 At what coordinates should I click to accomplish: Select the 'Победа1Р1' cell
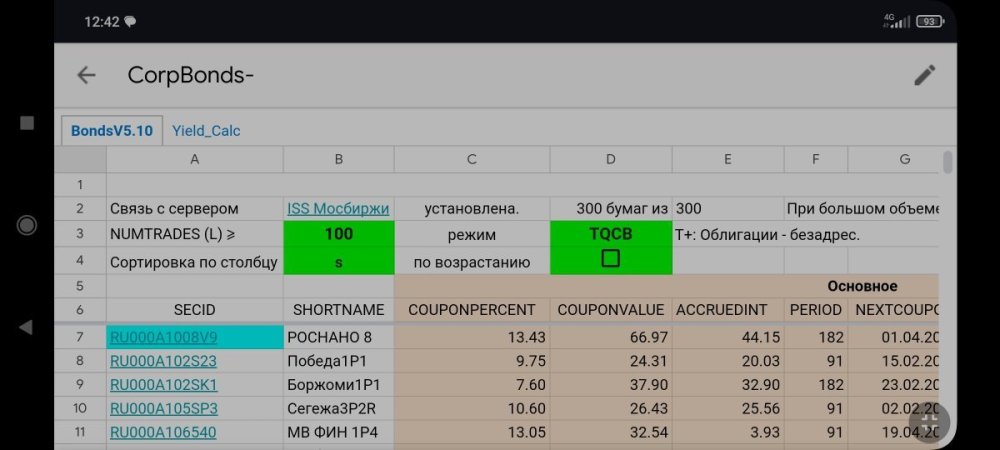coord(339,361)
